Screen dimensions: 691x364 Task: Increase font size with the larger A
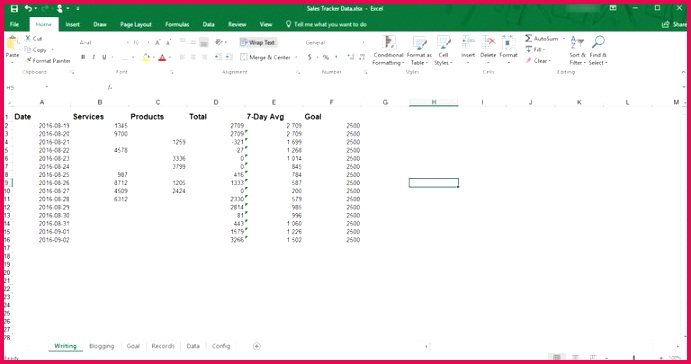coord(158,42)
